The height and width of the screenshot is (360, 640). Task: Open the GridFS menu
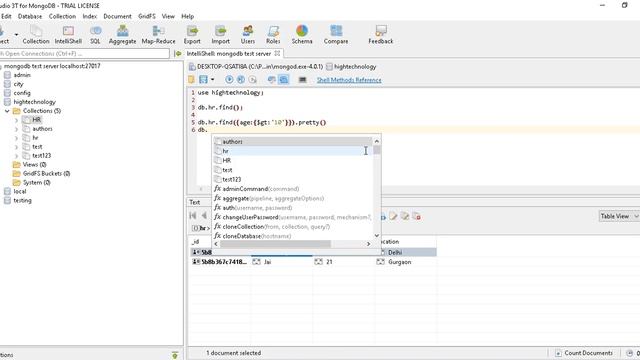point(147,16)
